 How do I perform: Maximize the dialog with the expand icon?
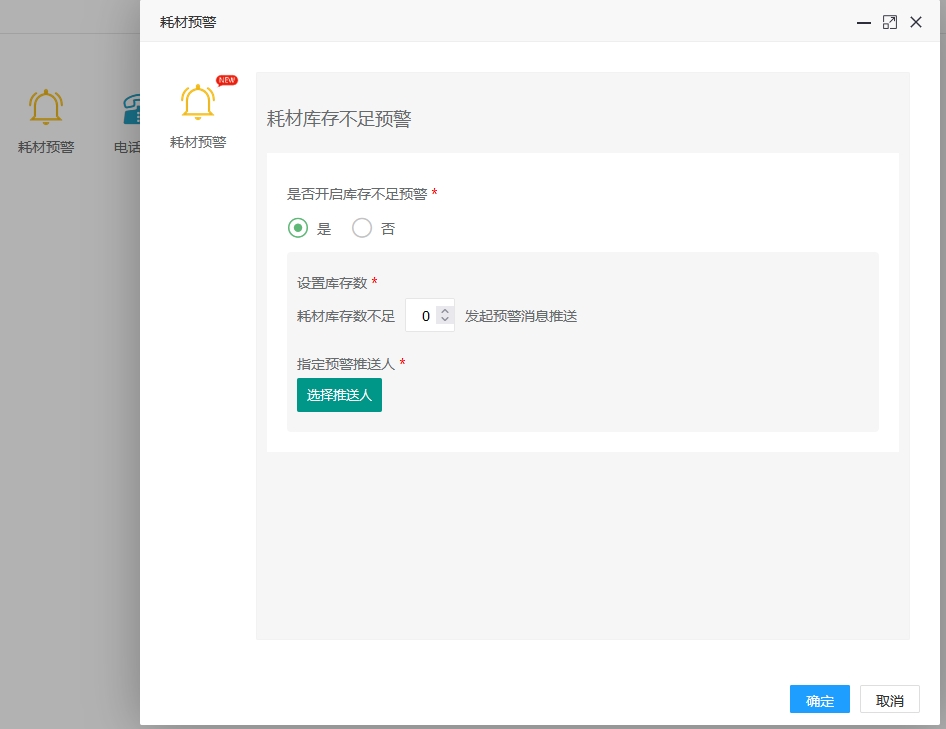(x=890, y=22)
